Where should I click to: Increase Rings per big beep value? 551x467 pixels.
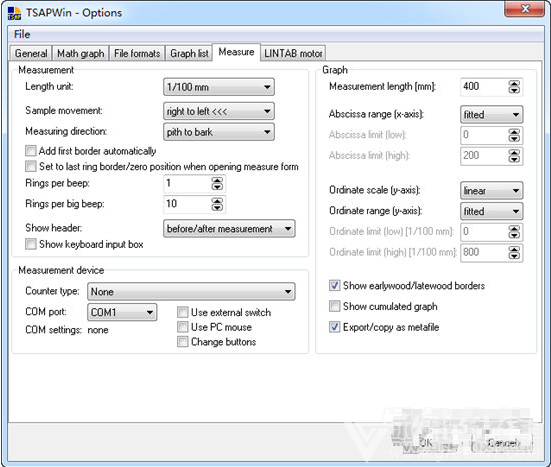[217, 201]
